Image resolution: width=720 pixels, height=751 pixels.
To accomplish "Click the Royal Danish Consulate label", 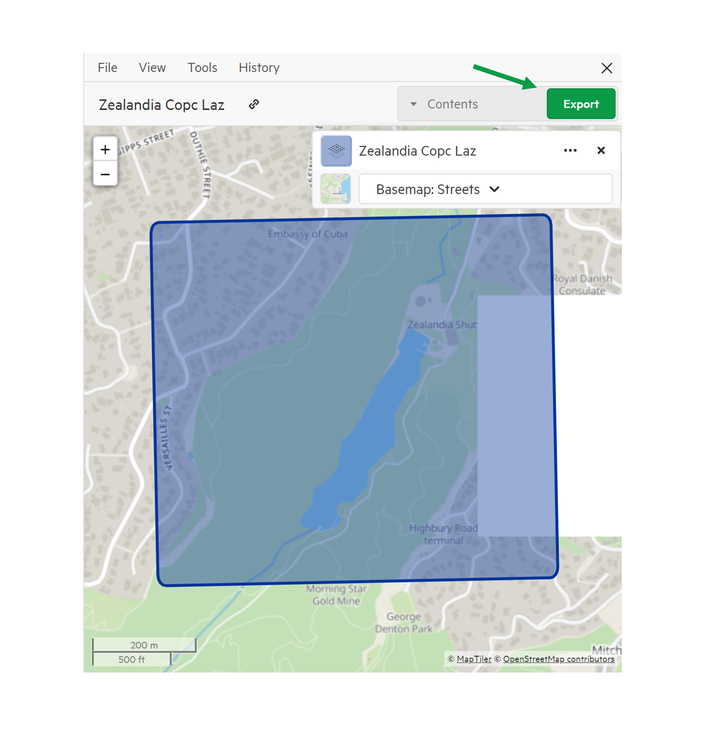I will pos(582,284).
